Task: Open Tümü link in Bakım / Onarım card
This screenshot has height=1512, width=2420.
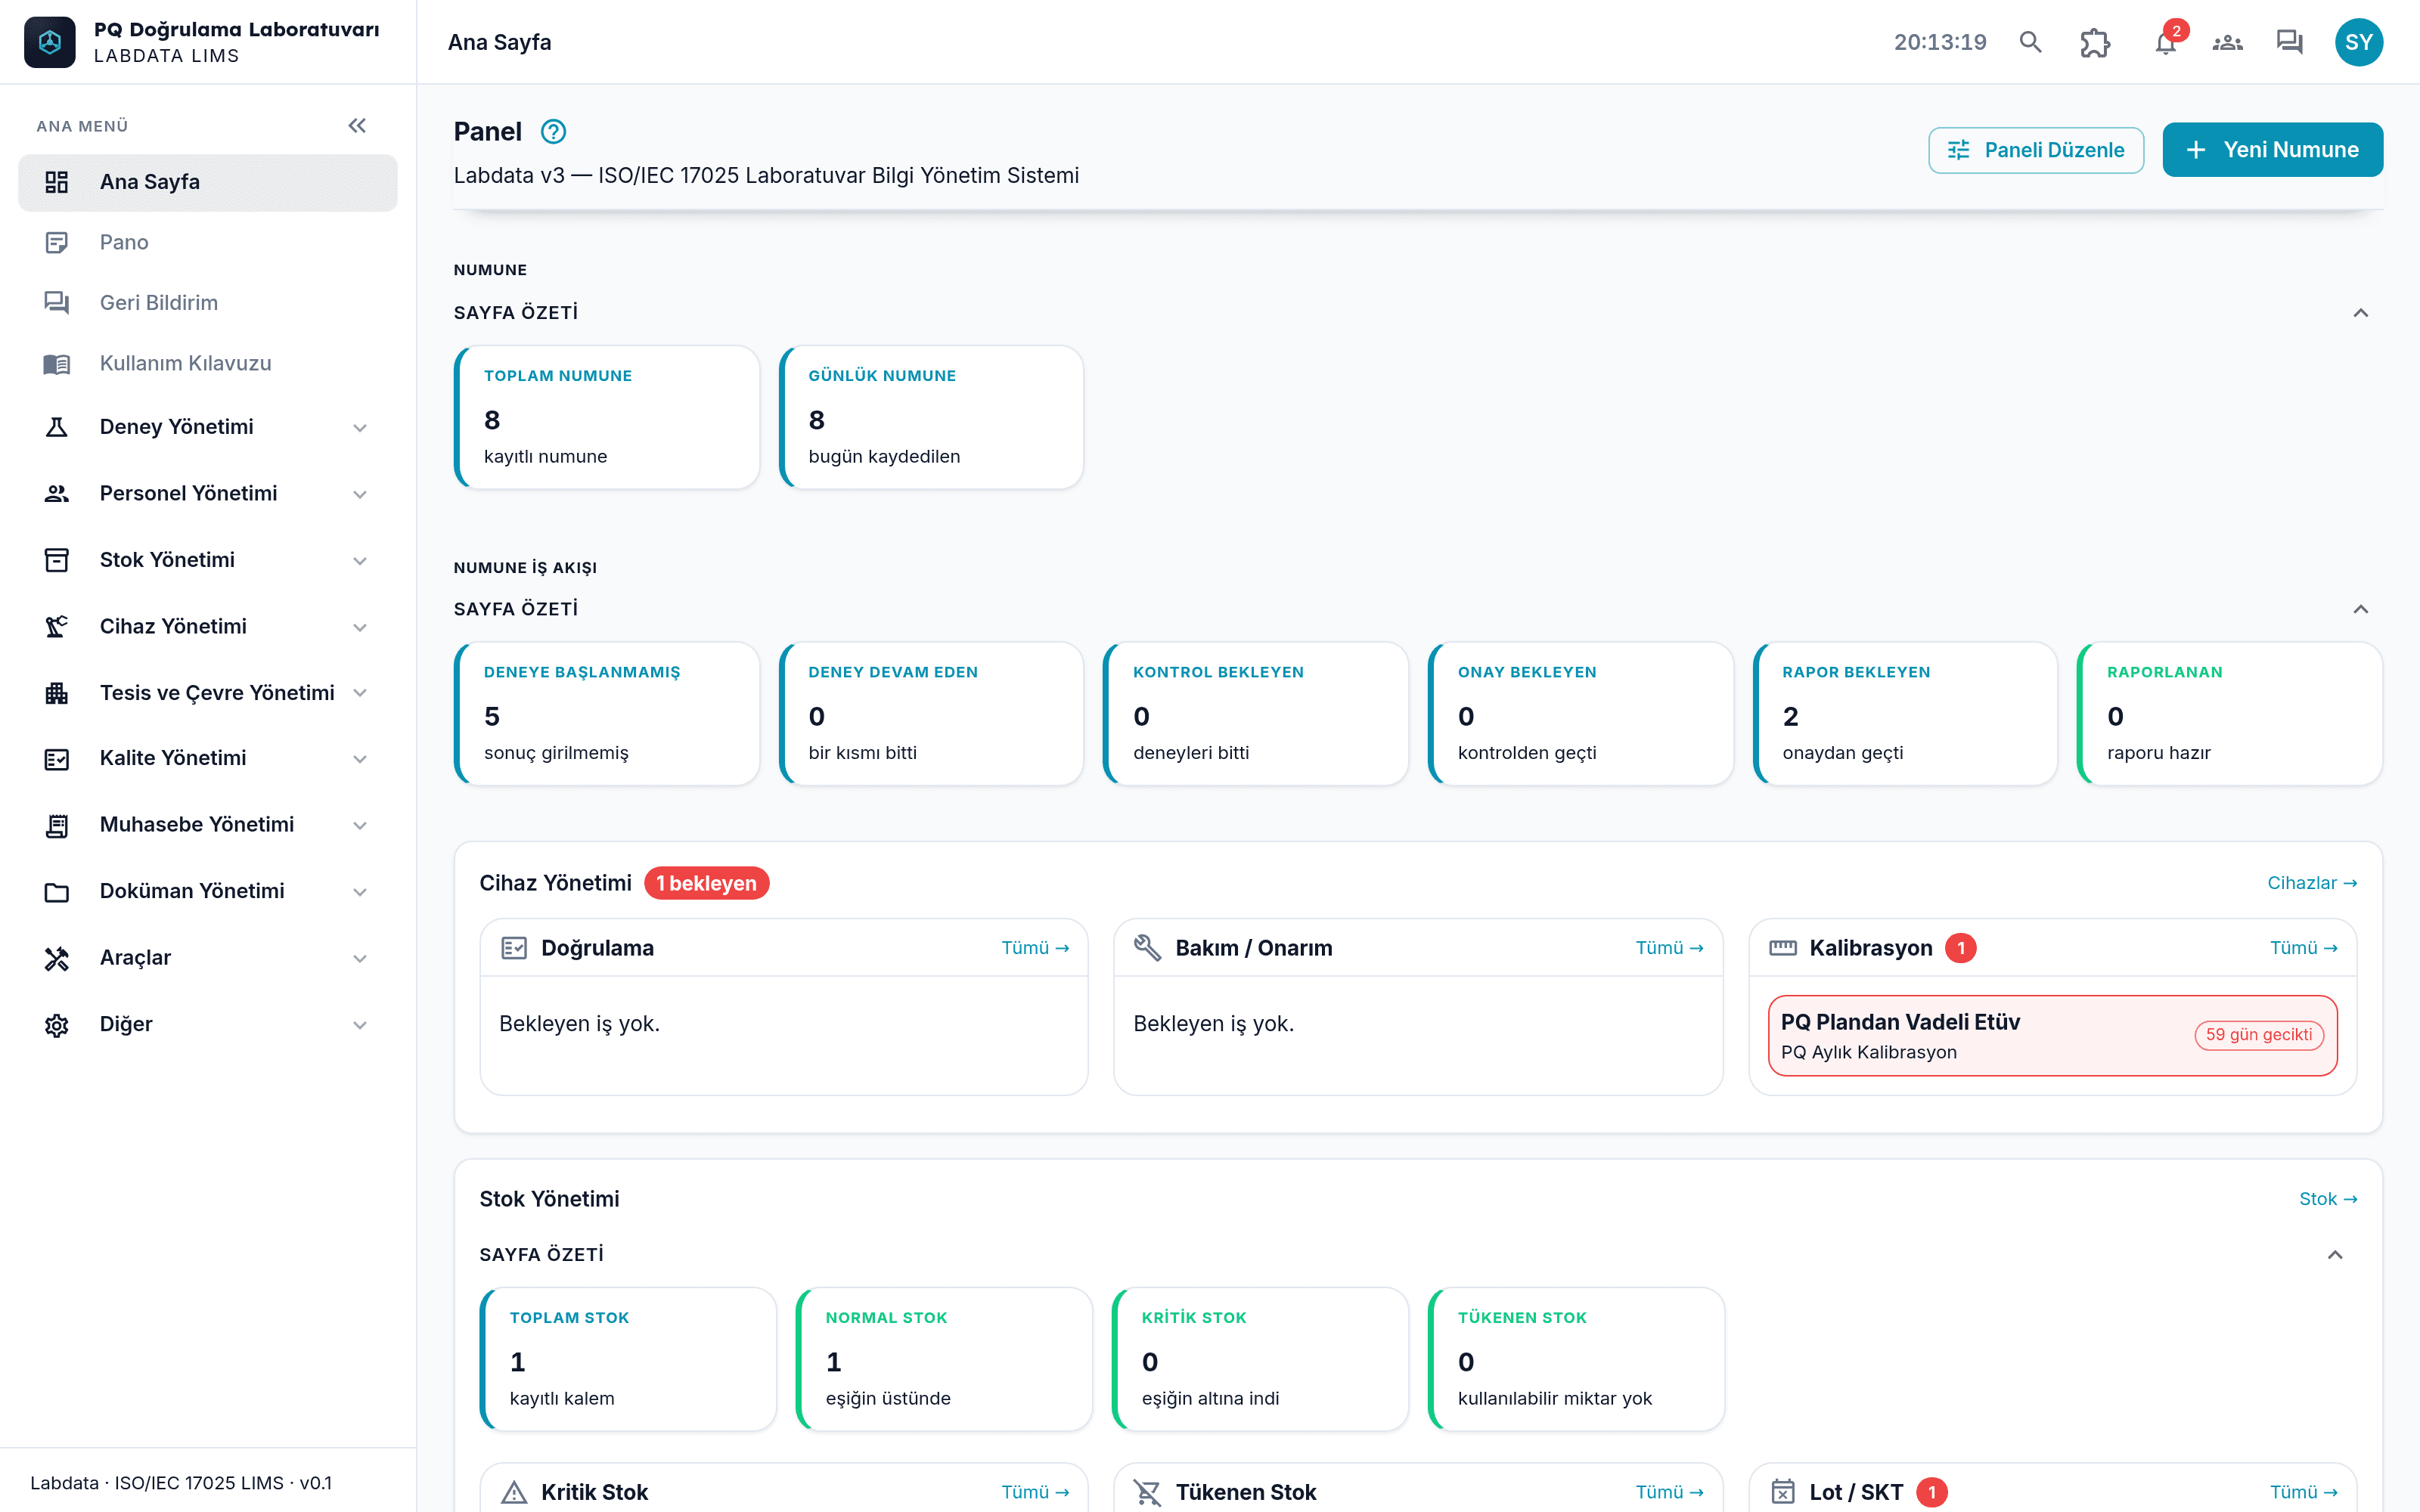Action: [1669, 947]
